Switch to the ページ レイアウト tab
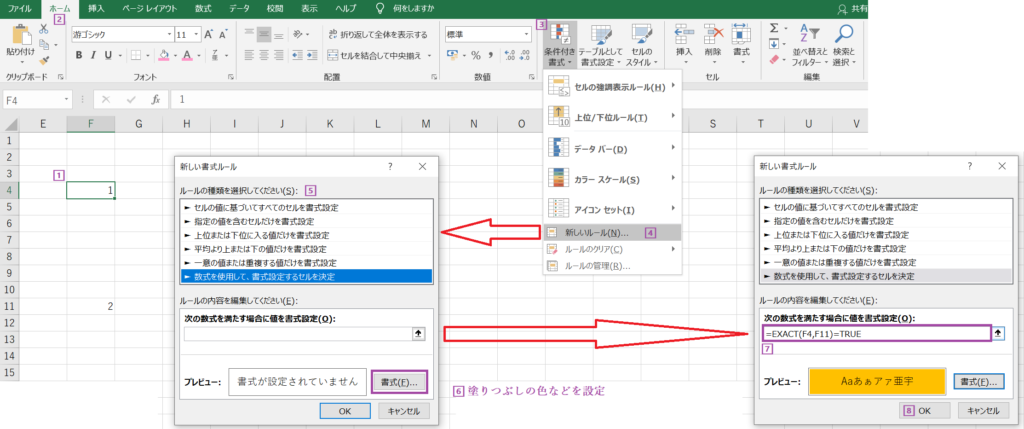Image resolution: width=1024 pixels, height=429 pixels. click(x=152, y=8)
